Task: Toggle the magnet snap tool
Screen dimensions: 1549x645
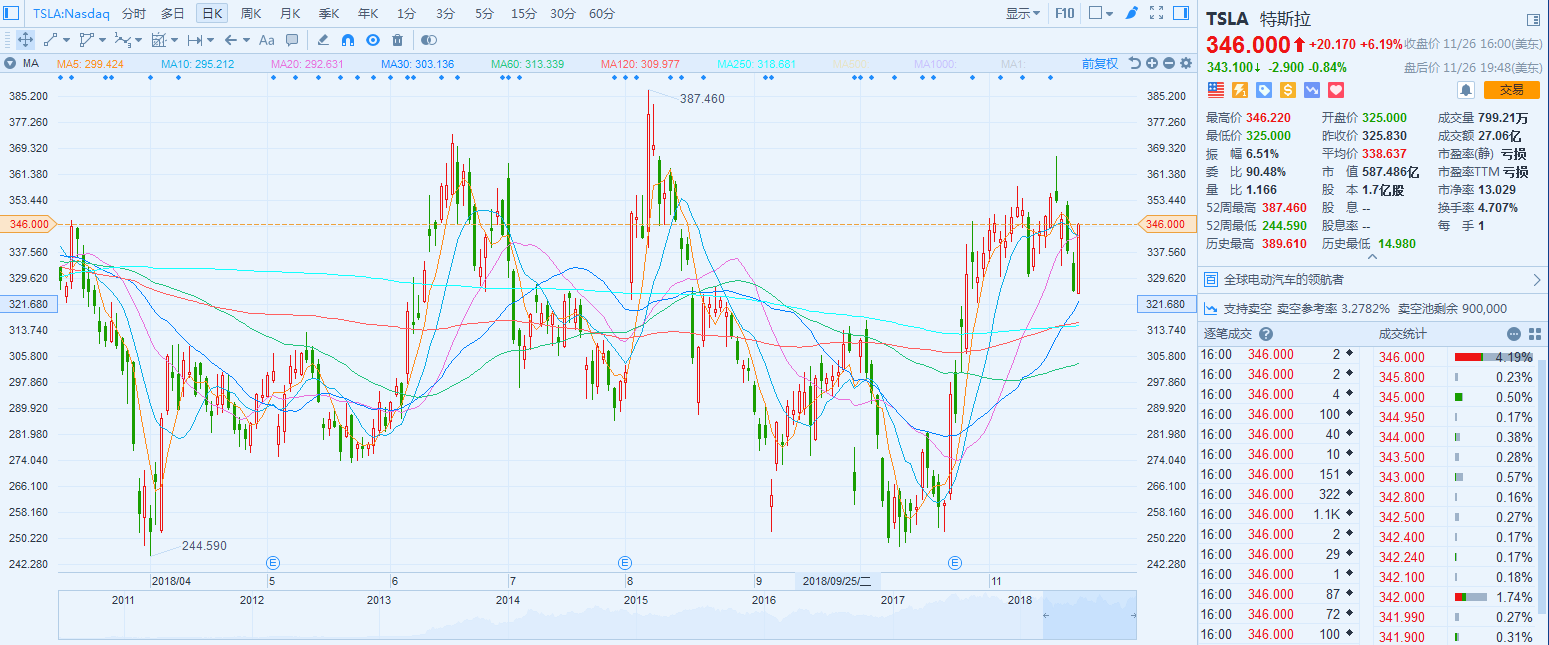Action: click(x=348, y=40)
